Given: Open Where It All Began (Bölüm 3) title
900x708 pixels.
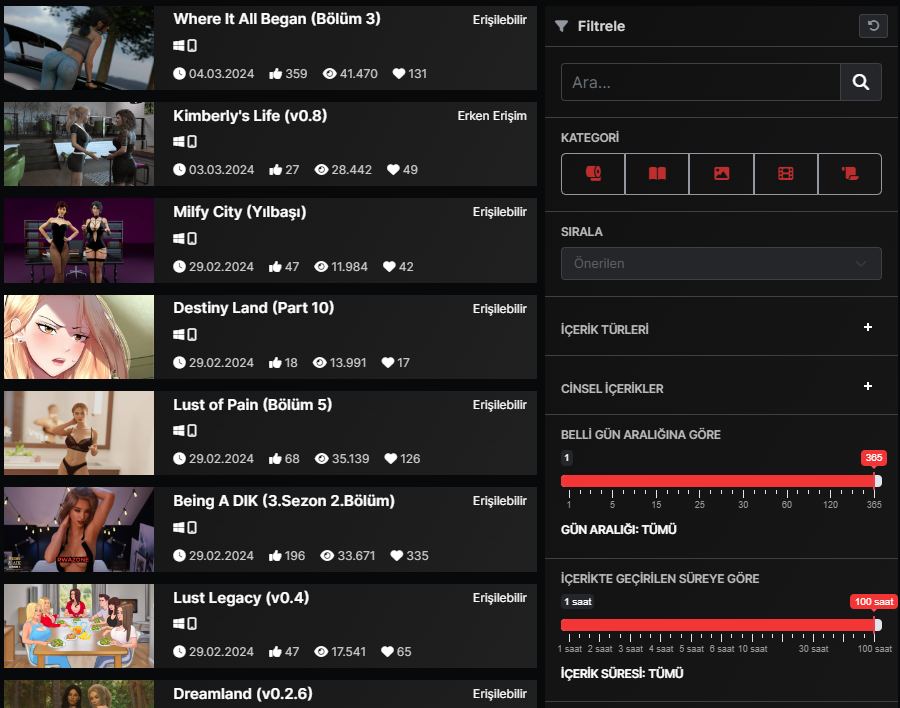Looking at the screenshot, I should pyautogui.click(x=277, y=18).
